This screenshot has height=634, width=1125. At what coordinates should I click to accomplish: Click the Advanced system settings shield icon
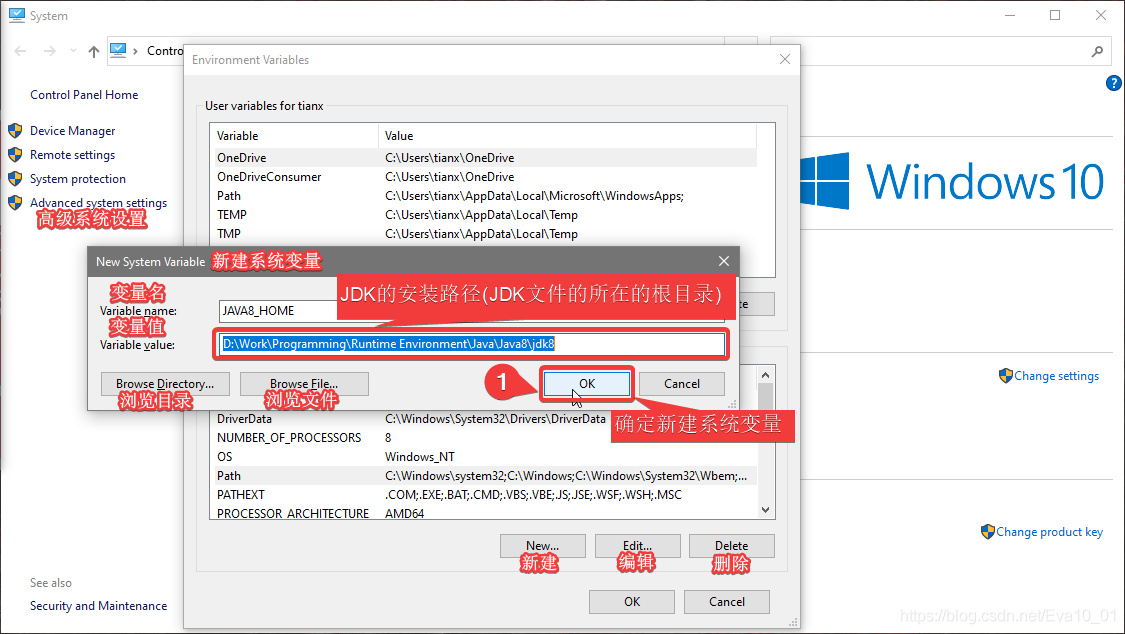15,202
